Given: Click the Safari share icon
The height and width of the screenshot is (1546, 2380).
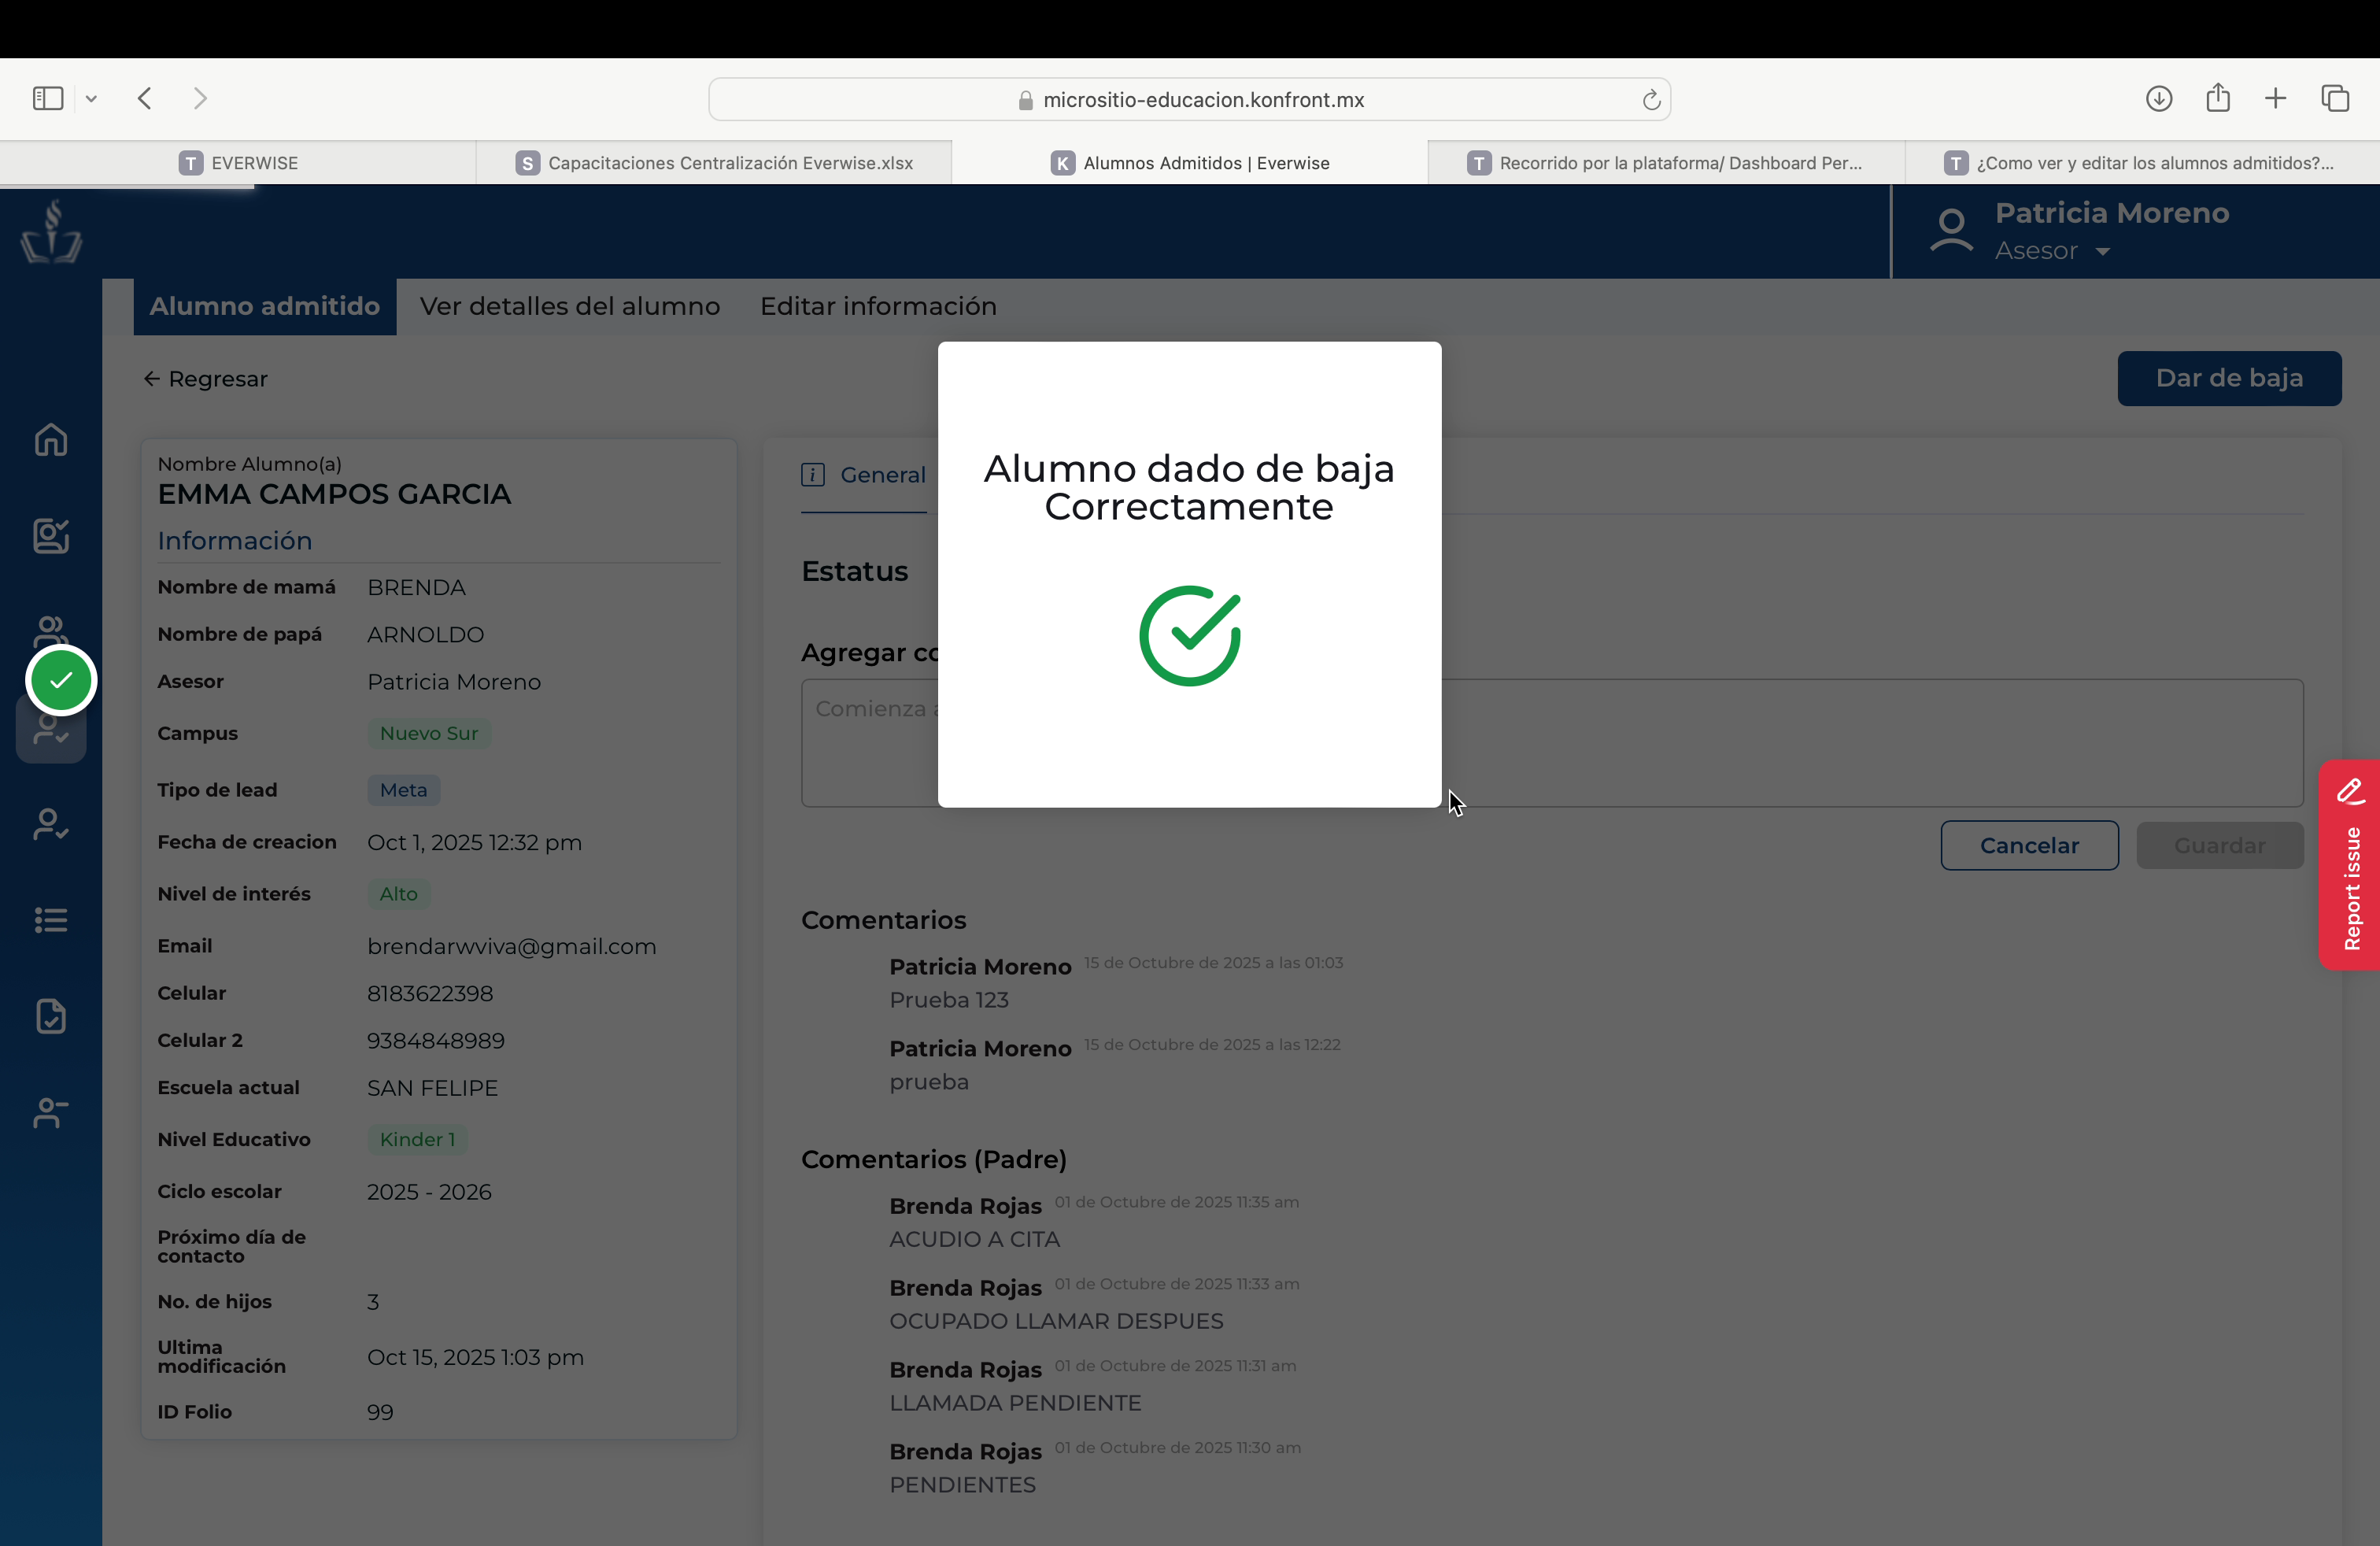Looking at the screenshot, I should coord(2218,97).
